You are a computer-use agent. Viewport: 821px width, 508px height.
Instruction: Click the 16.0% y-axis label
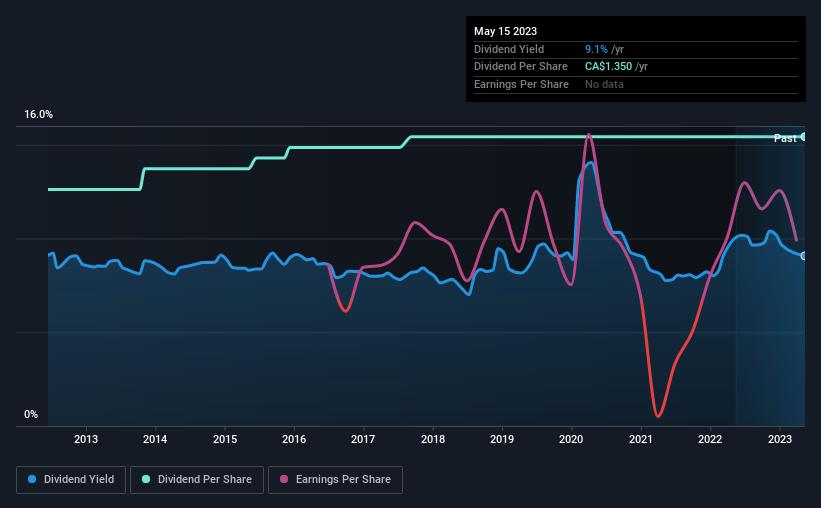(38, 115)
